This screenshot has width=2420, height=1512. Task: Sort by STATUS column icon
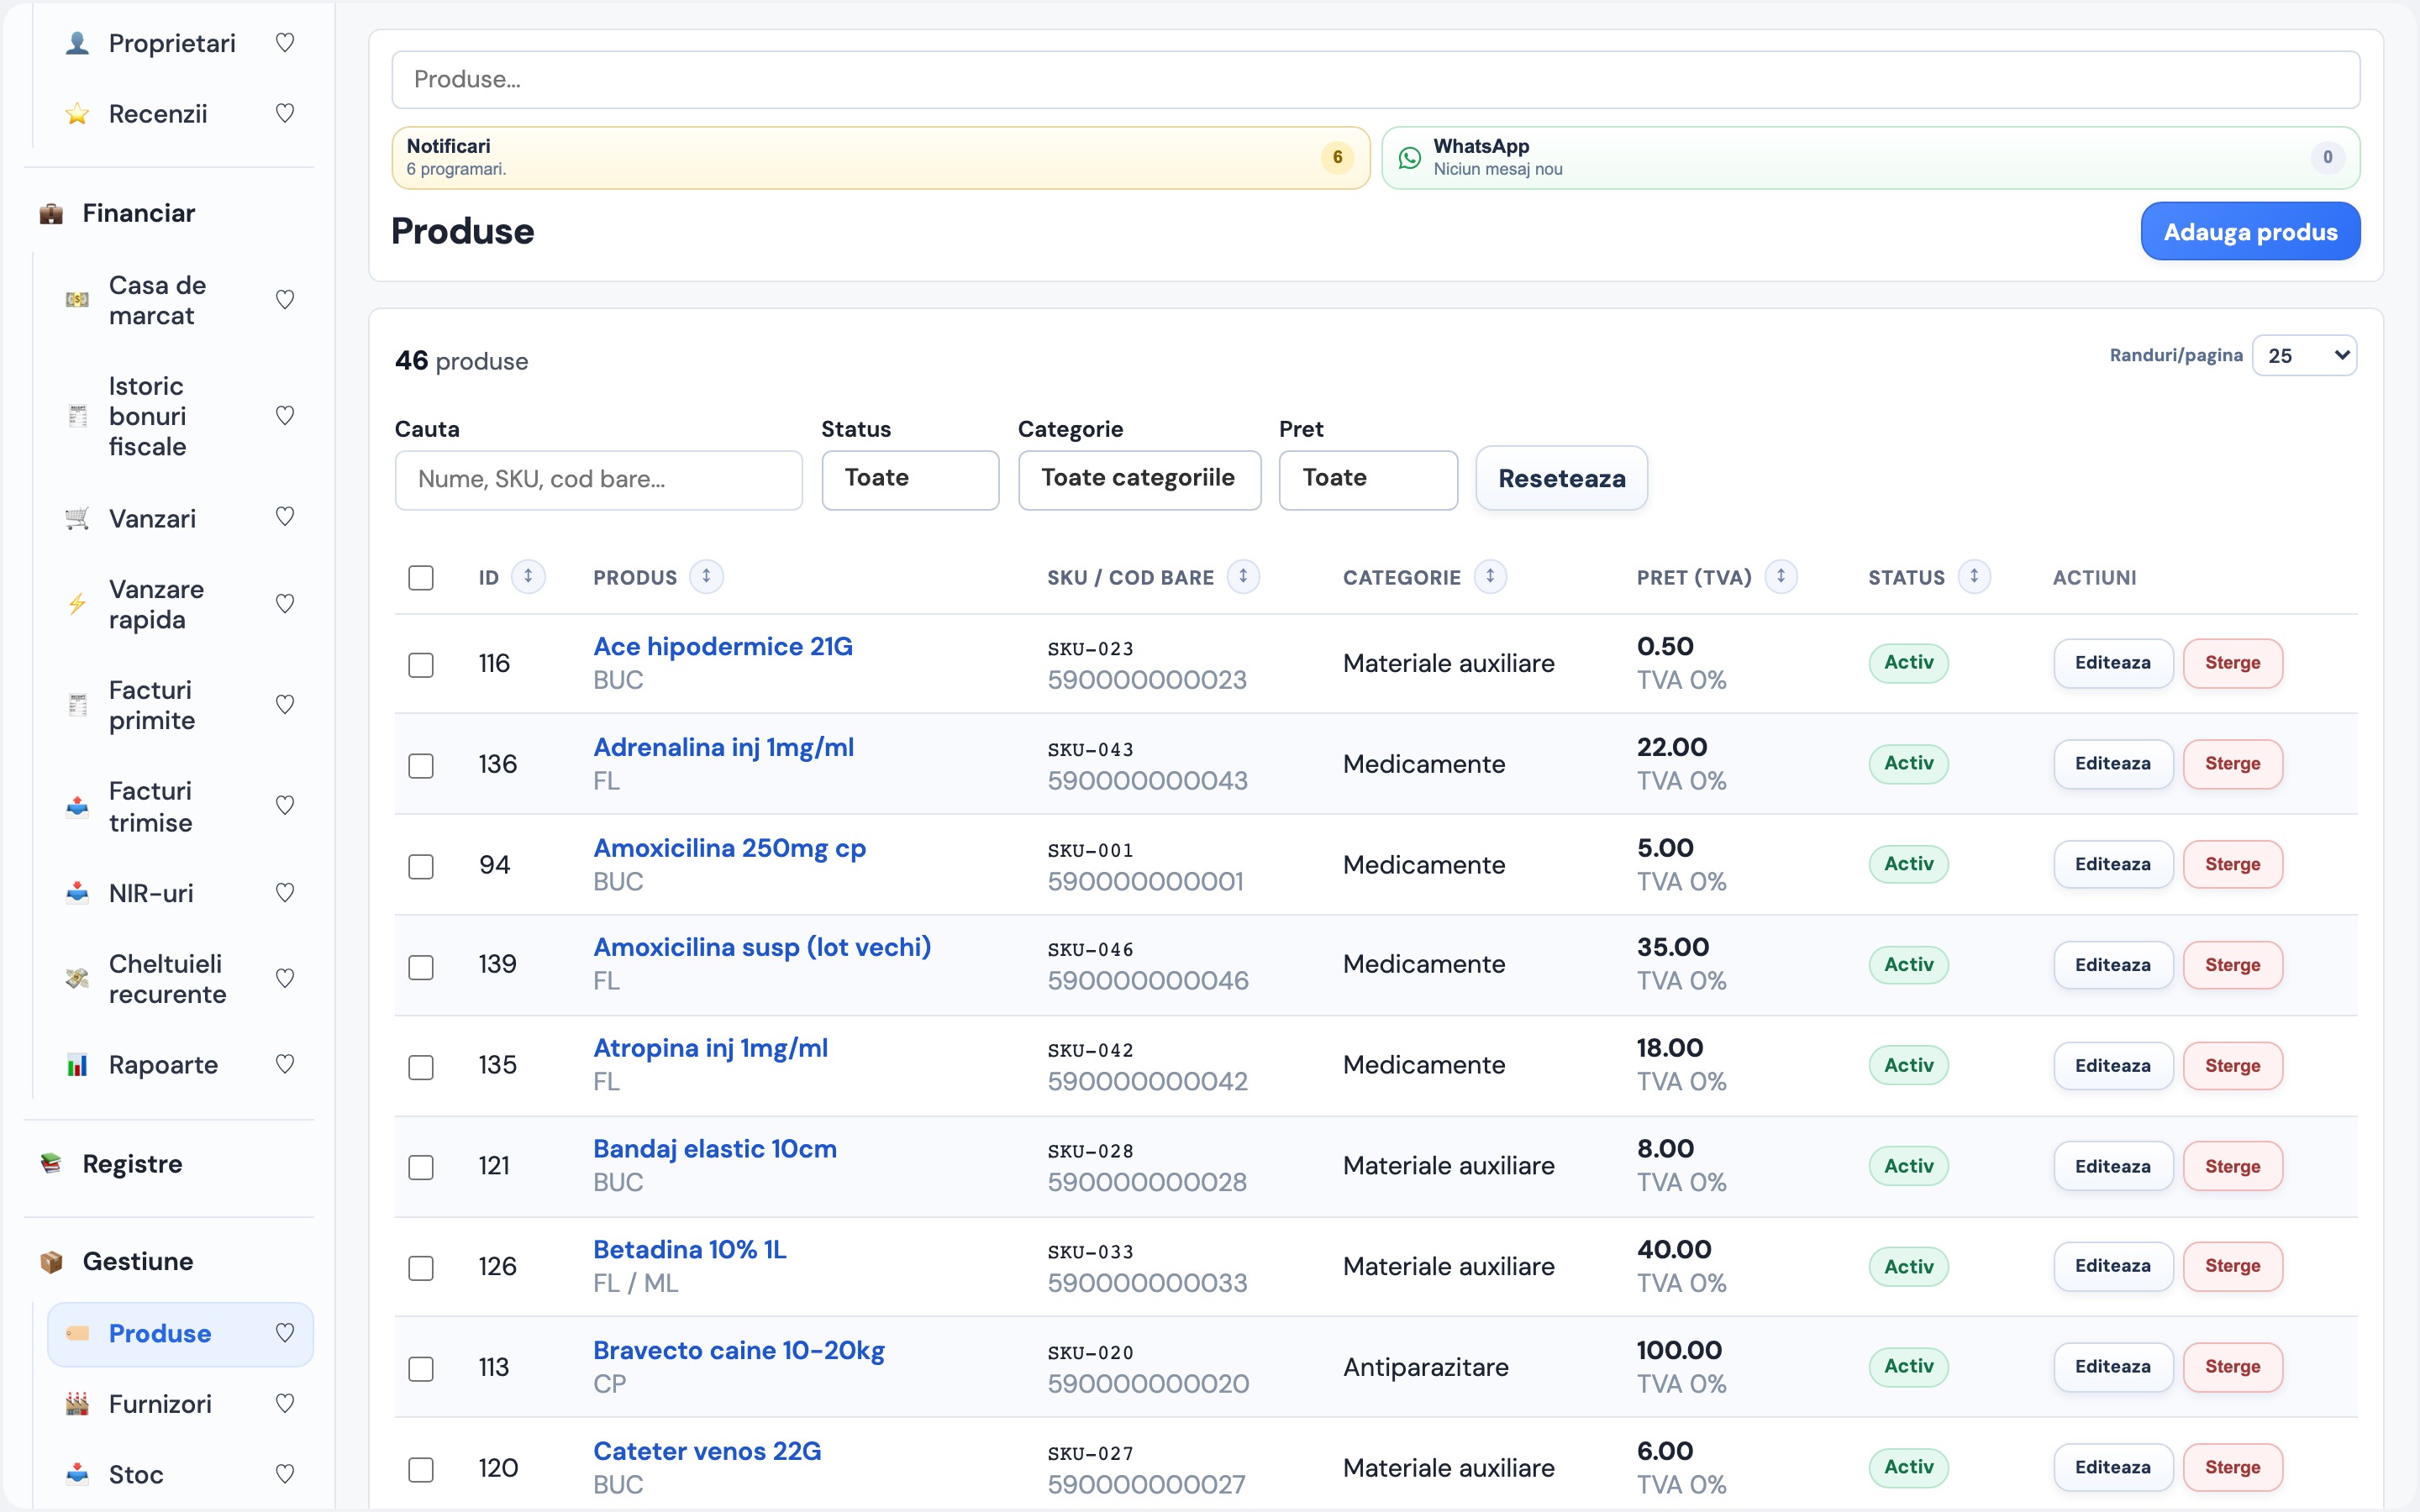pyautogui.click(x=1974, y=577)
